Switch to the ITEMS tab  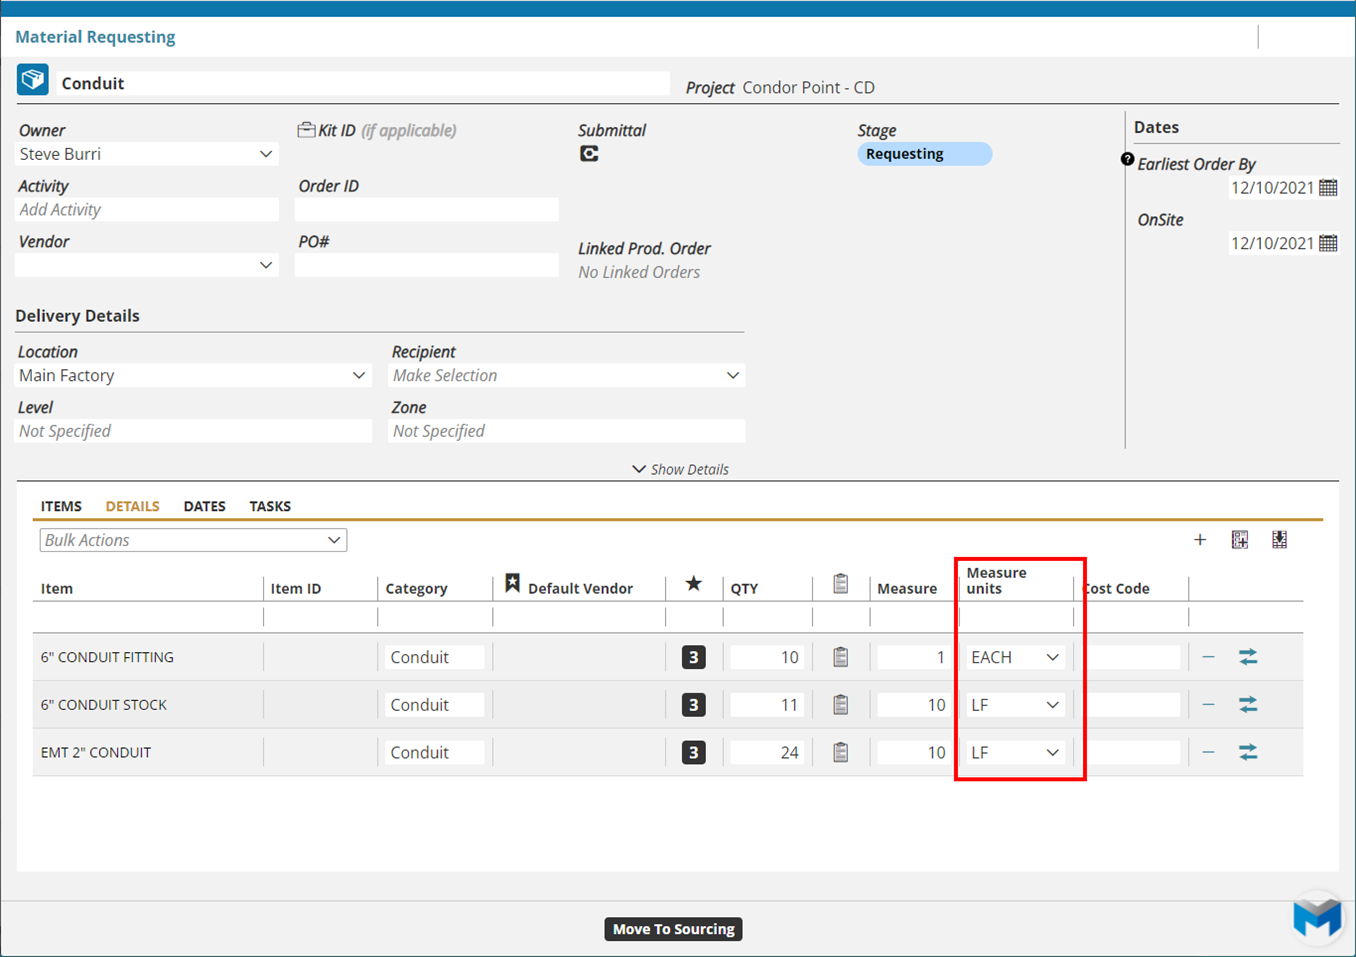pyautogui.click(x=61, y=506)
